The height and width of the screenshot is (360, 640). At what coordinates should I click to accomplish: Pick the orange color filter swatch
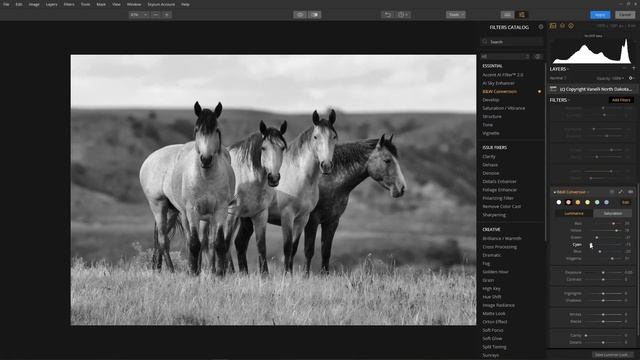[x=578, y=202]
